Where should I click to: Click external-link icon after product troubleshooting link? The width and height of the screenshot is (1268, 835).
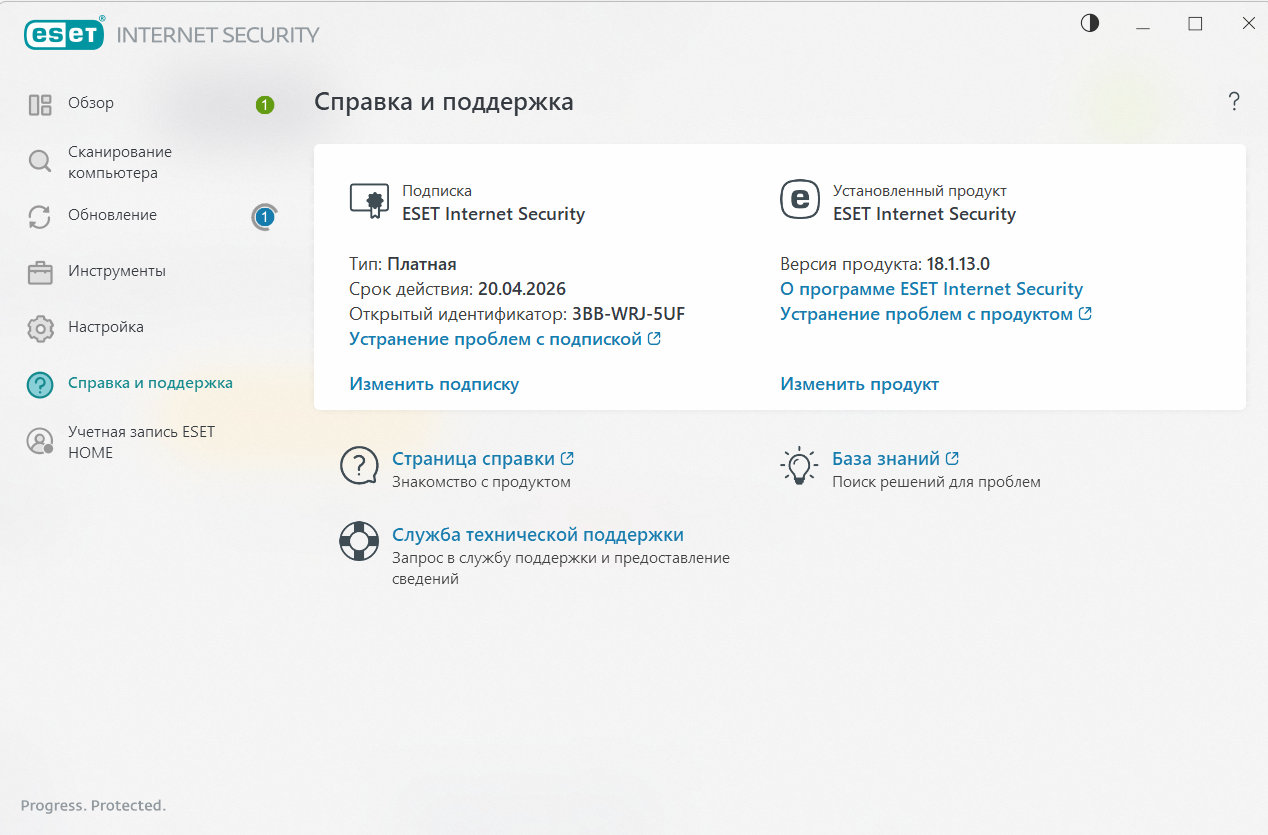point(1085,314)
